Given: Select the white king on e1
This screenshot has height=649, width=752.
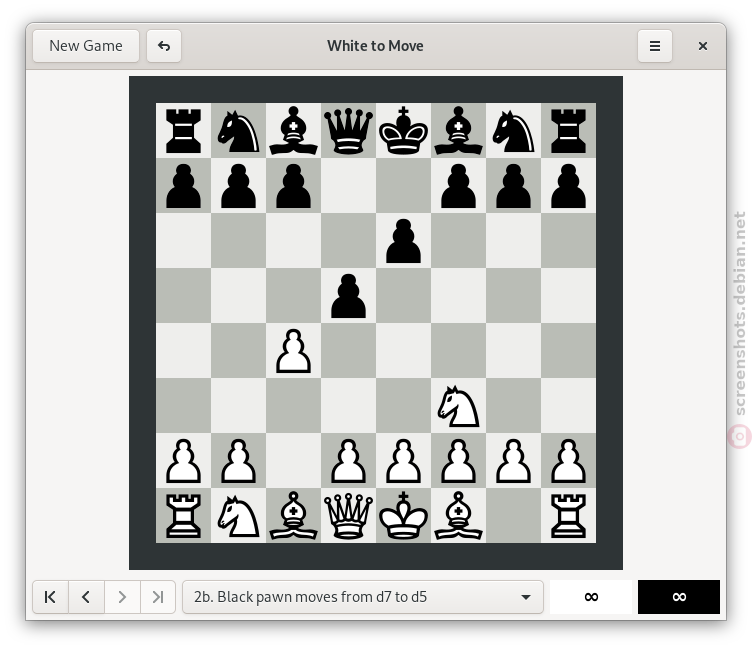Looking at the screenshot, I should [403, 516].
